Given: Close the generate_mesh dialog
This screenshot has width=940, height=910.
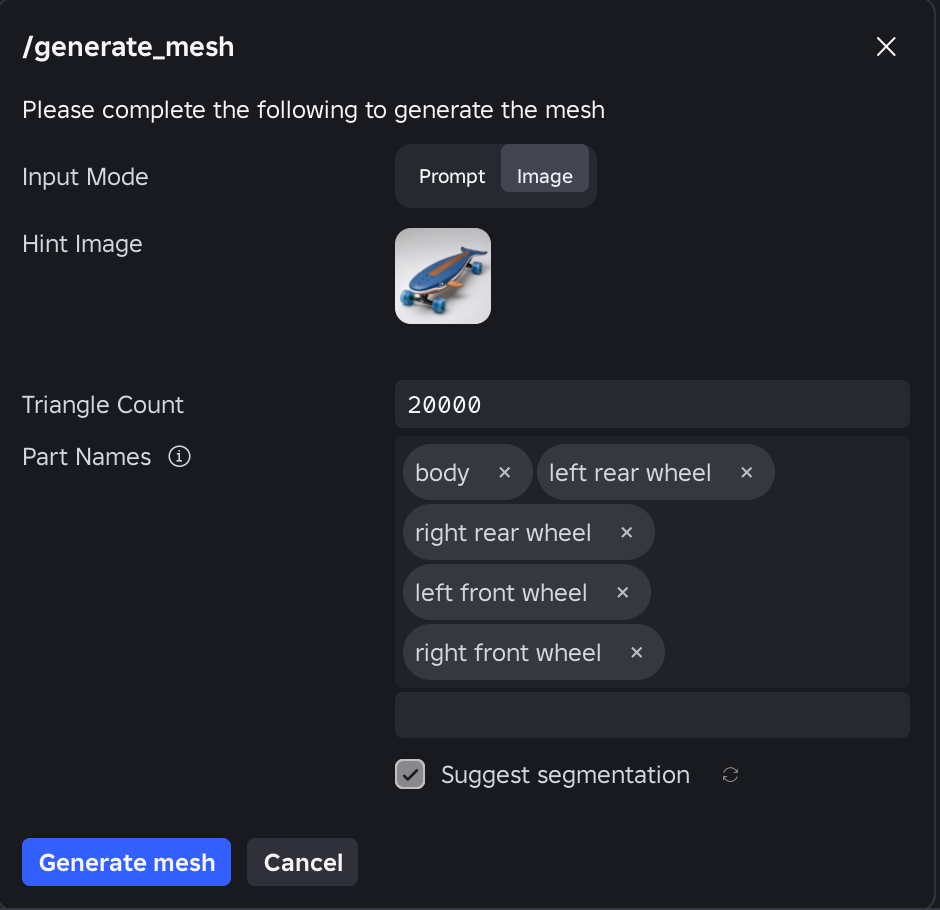Looking at the screenshot, I should 886,47.
